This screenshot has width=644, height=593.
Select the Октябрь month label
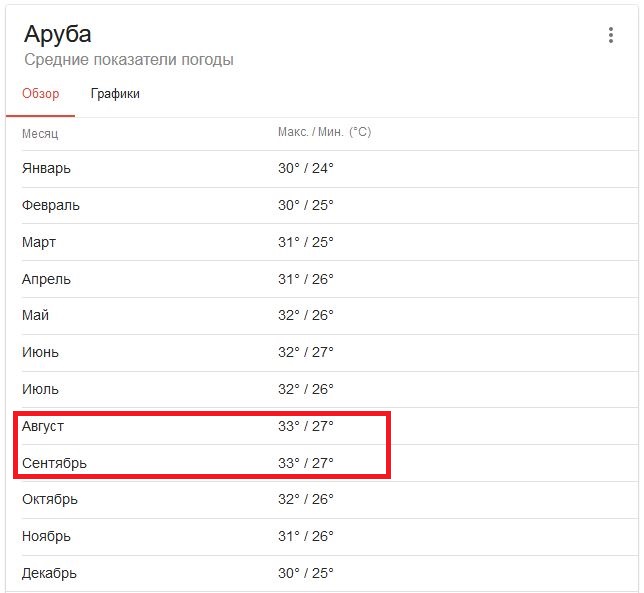(x=50, y=499)
